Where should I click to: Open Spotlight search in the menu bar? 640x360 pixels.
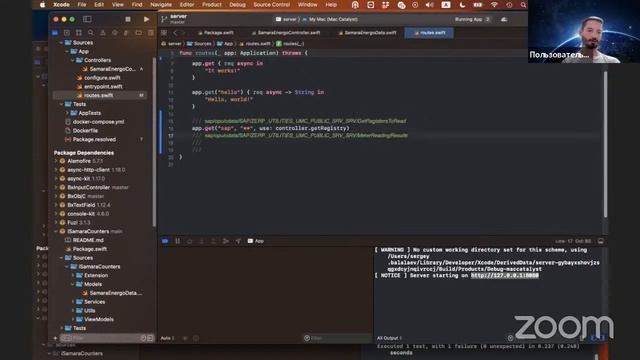tap(523, 4)
